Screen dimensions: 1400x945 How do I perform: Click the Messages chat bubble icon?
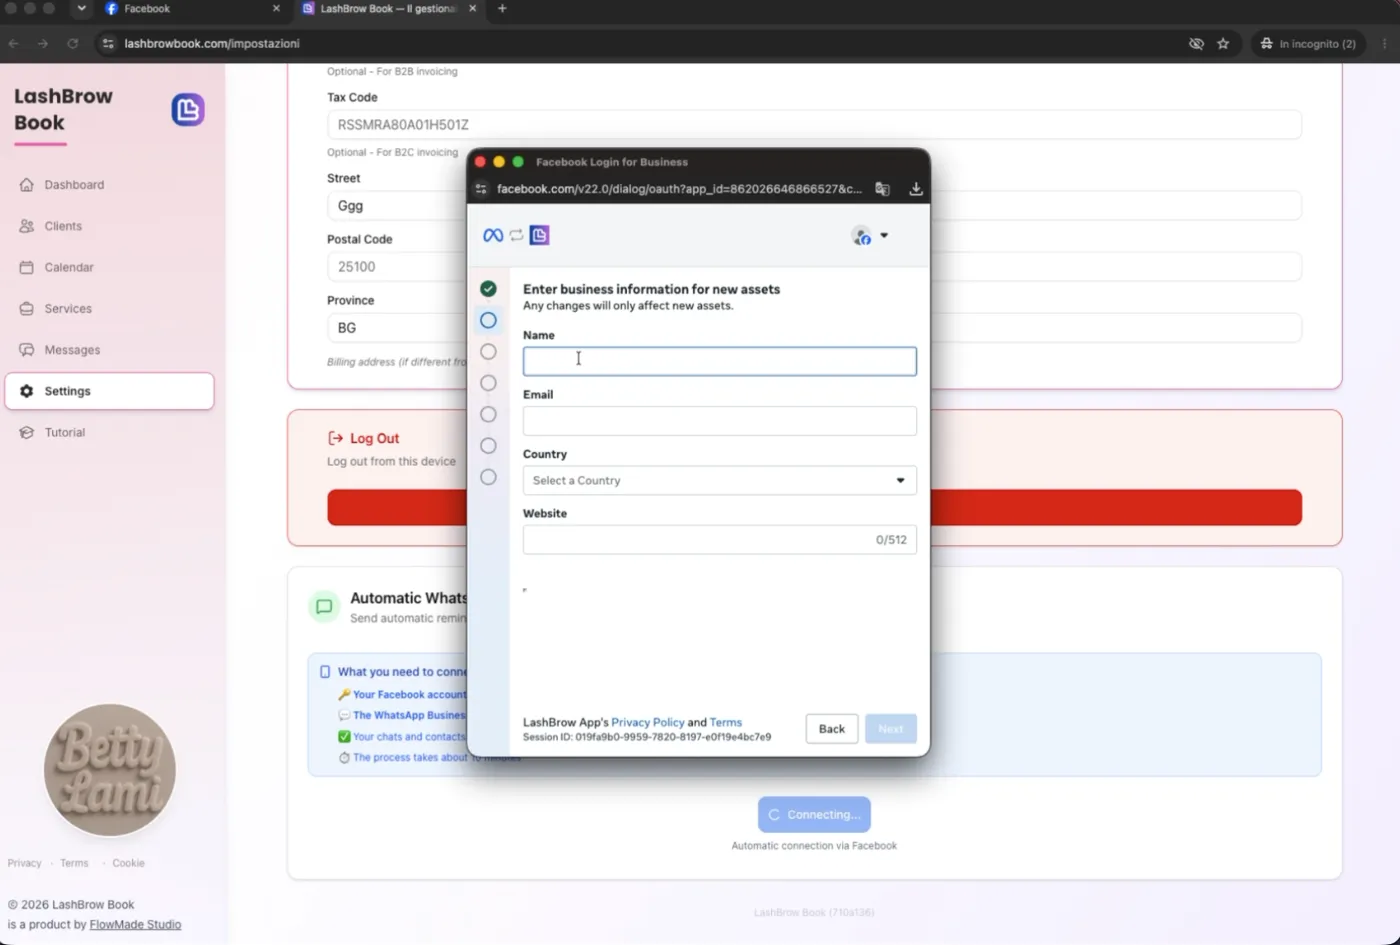pos(27,350)
